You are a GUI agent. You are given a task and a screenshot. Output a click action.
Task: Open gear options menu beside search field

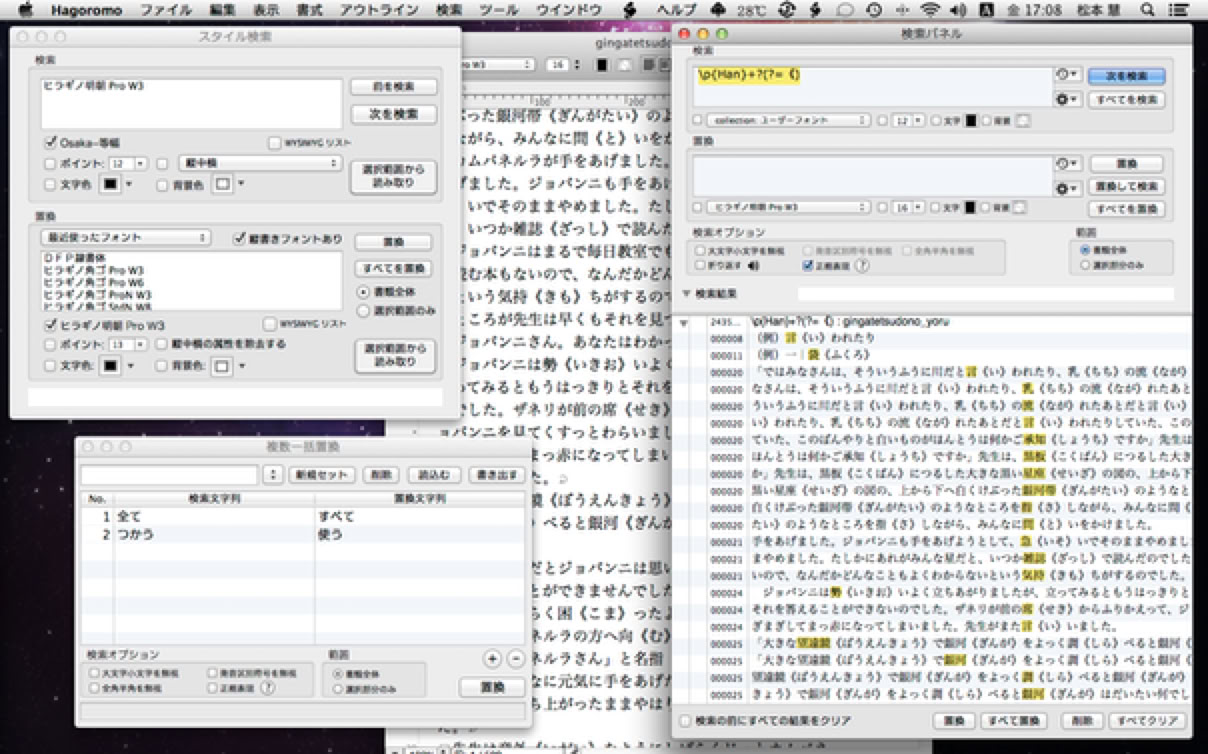(x=1067, y=99)
